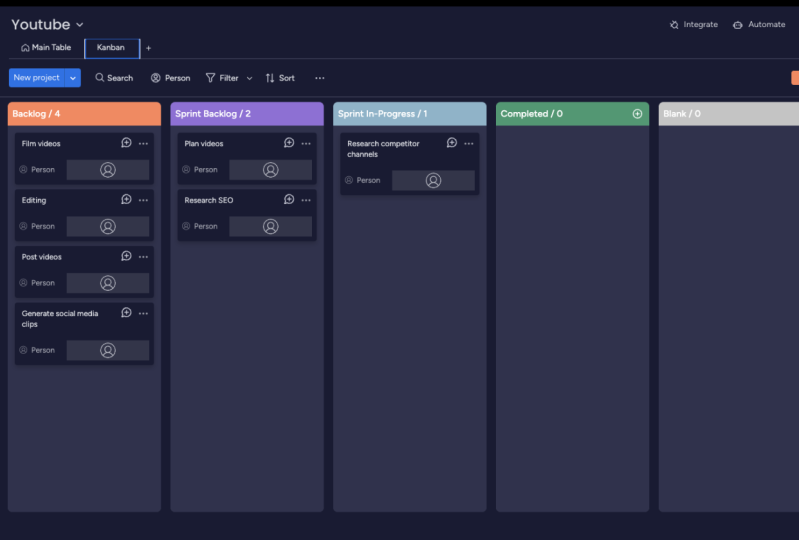Click the New project button
This screenshot has width=799, height=540.
37,78
